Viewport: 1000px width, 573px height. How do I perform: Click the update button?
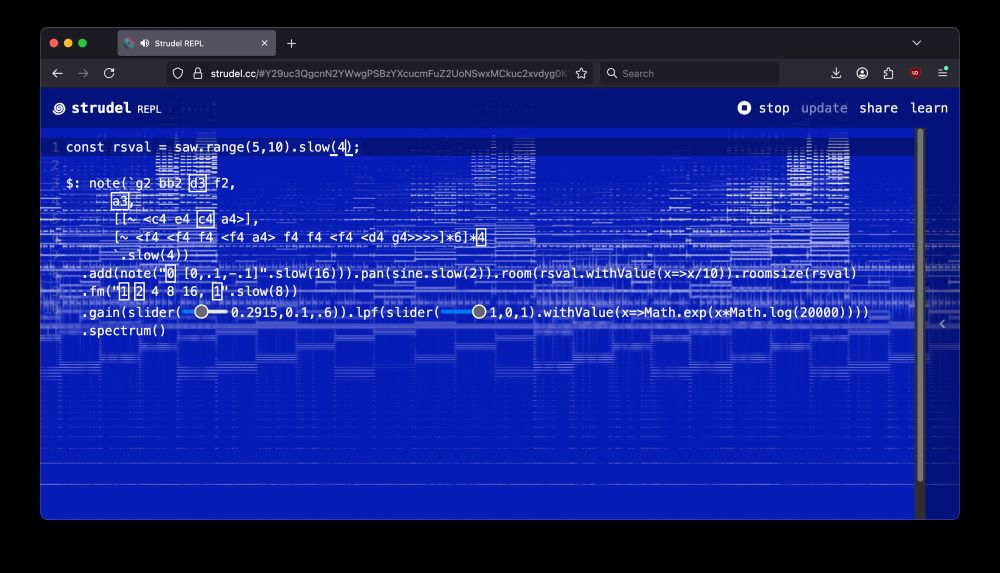(x=824, y=108)
